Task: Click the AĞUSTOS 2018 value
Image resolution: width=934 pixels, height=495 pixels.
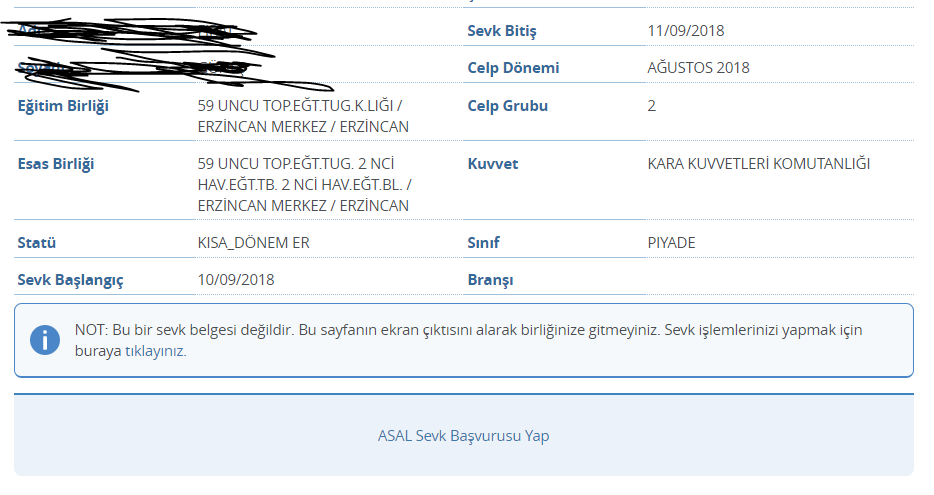Action: (x=698, y=68)
